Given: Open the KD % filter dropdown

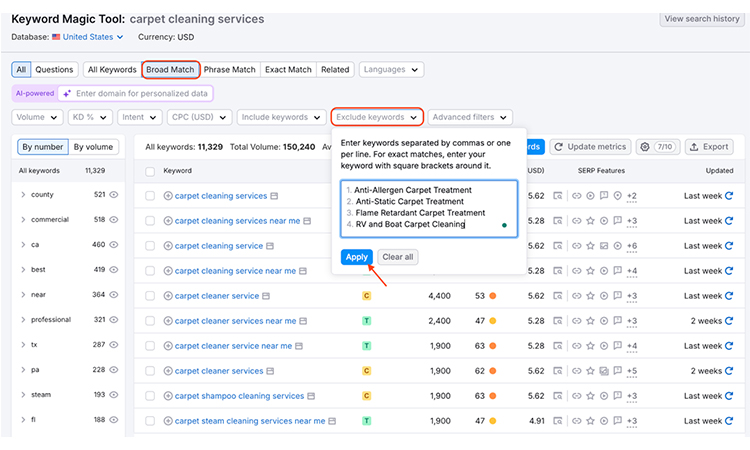Looking at the screenshot, I should [x=90, y=117].
